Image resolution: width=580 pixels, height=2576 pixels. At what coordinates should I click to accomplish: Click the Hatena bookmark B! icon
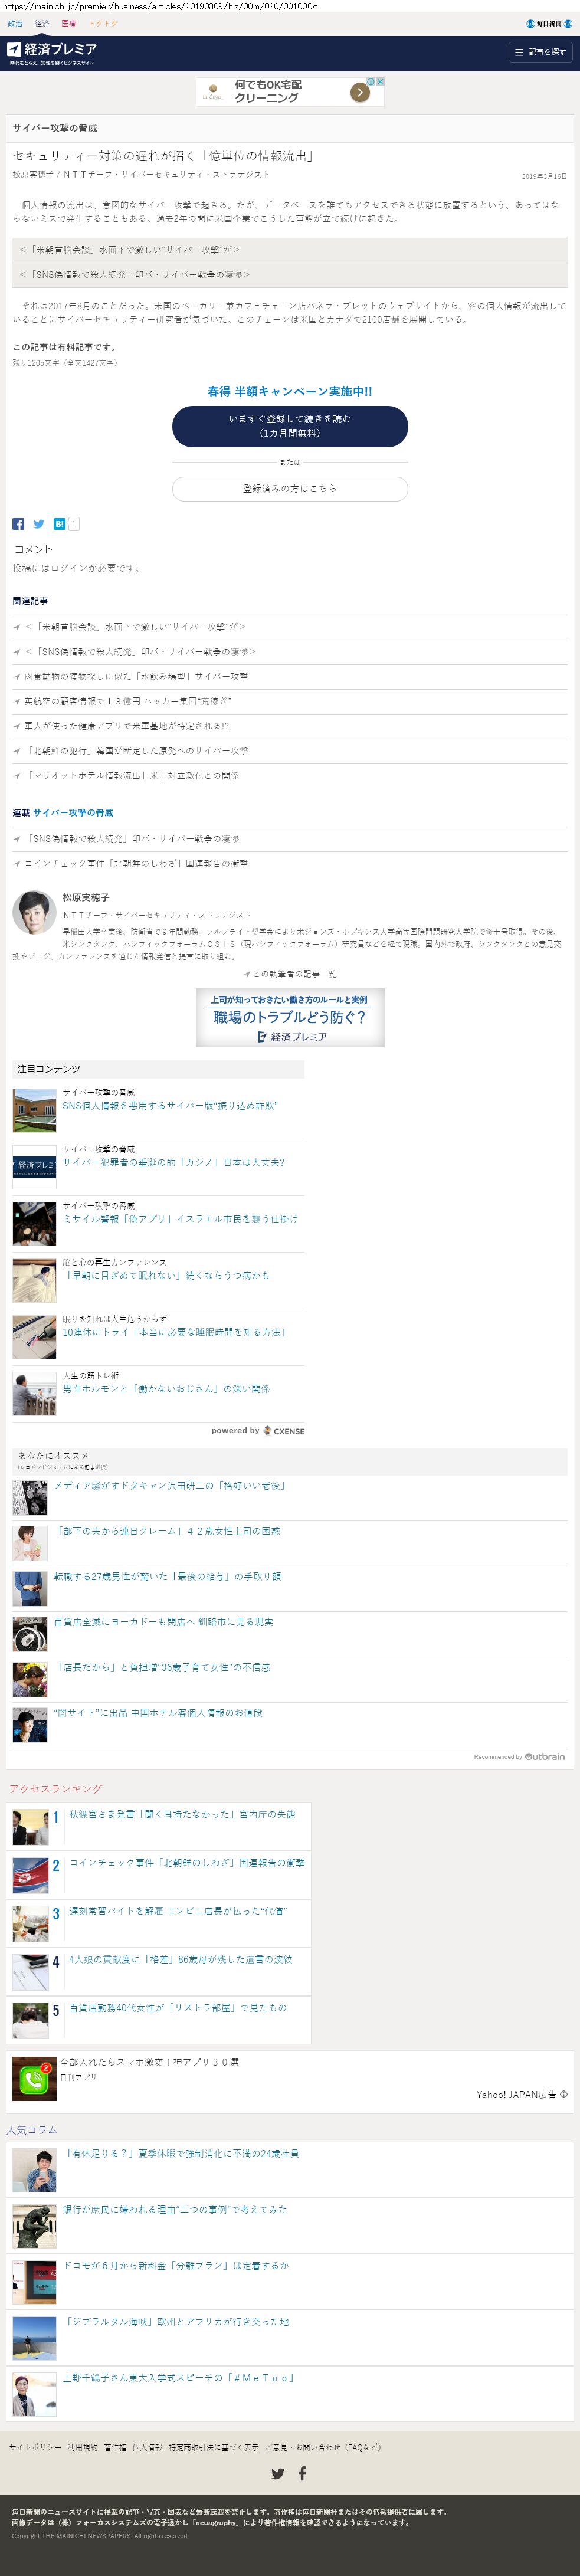click(x=59, y=524)
